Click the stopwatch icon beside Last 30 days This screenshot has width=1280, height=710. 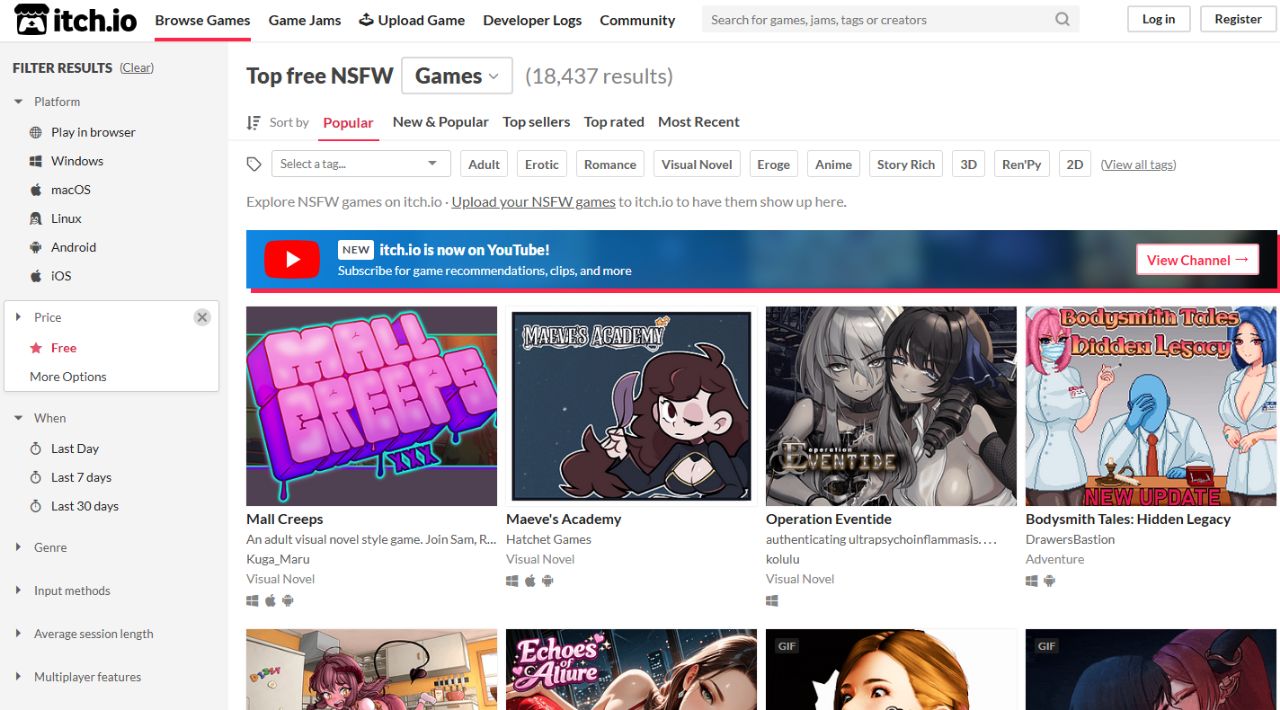[36, 506]
